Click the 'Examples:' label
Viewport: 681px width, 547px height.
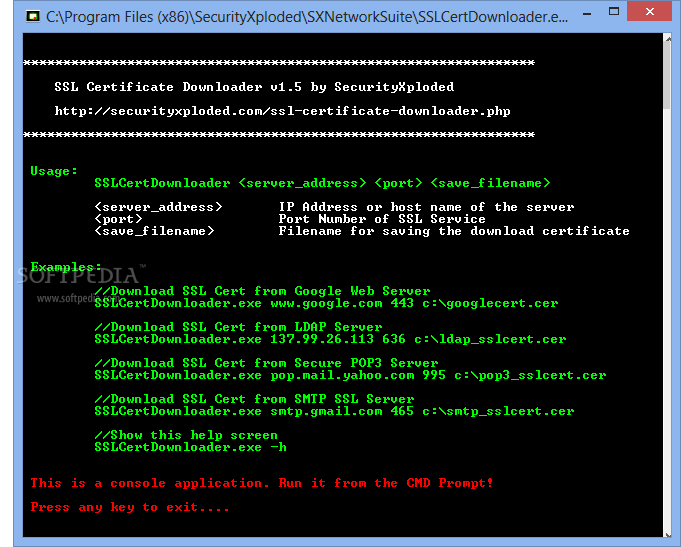[66, 266]
